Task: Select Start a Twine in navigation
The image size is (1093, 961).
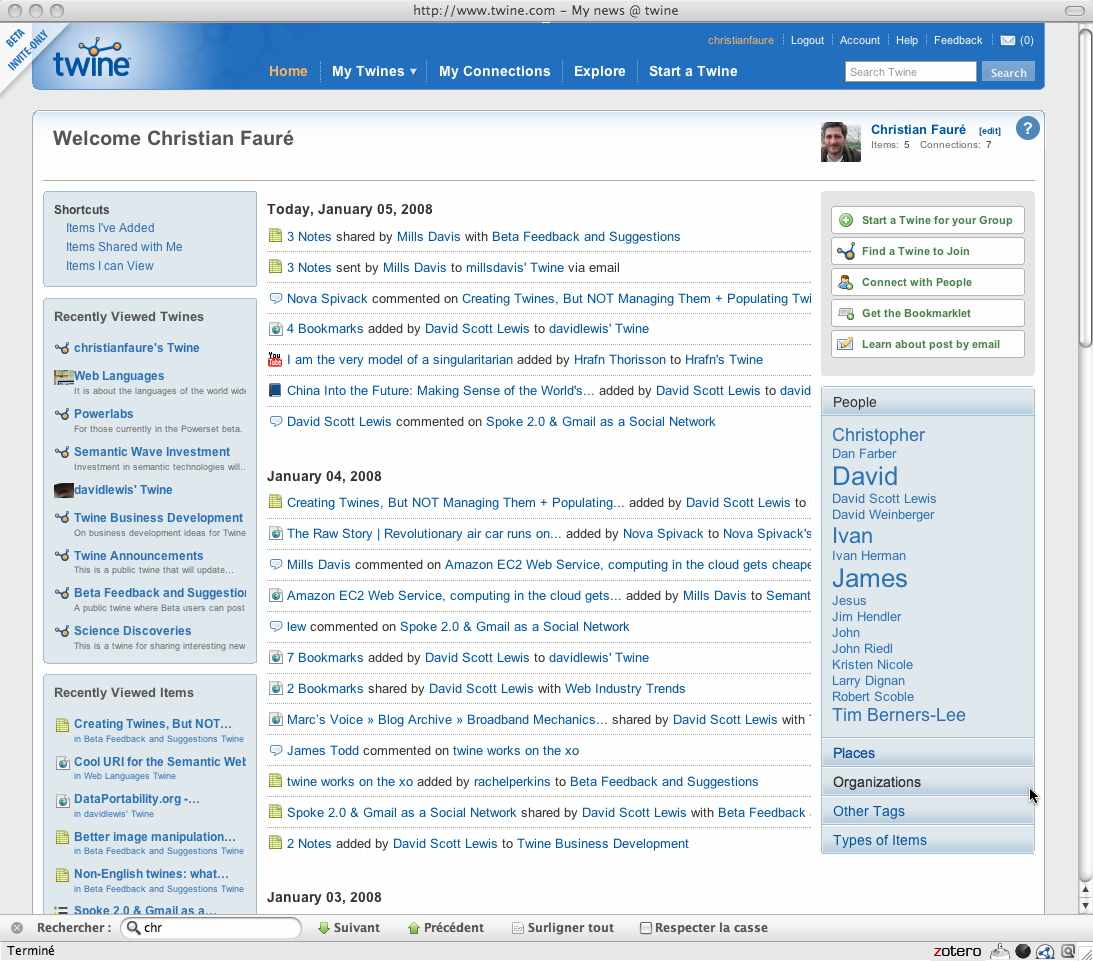Action: coord(693,71)
